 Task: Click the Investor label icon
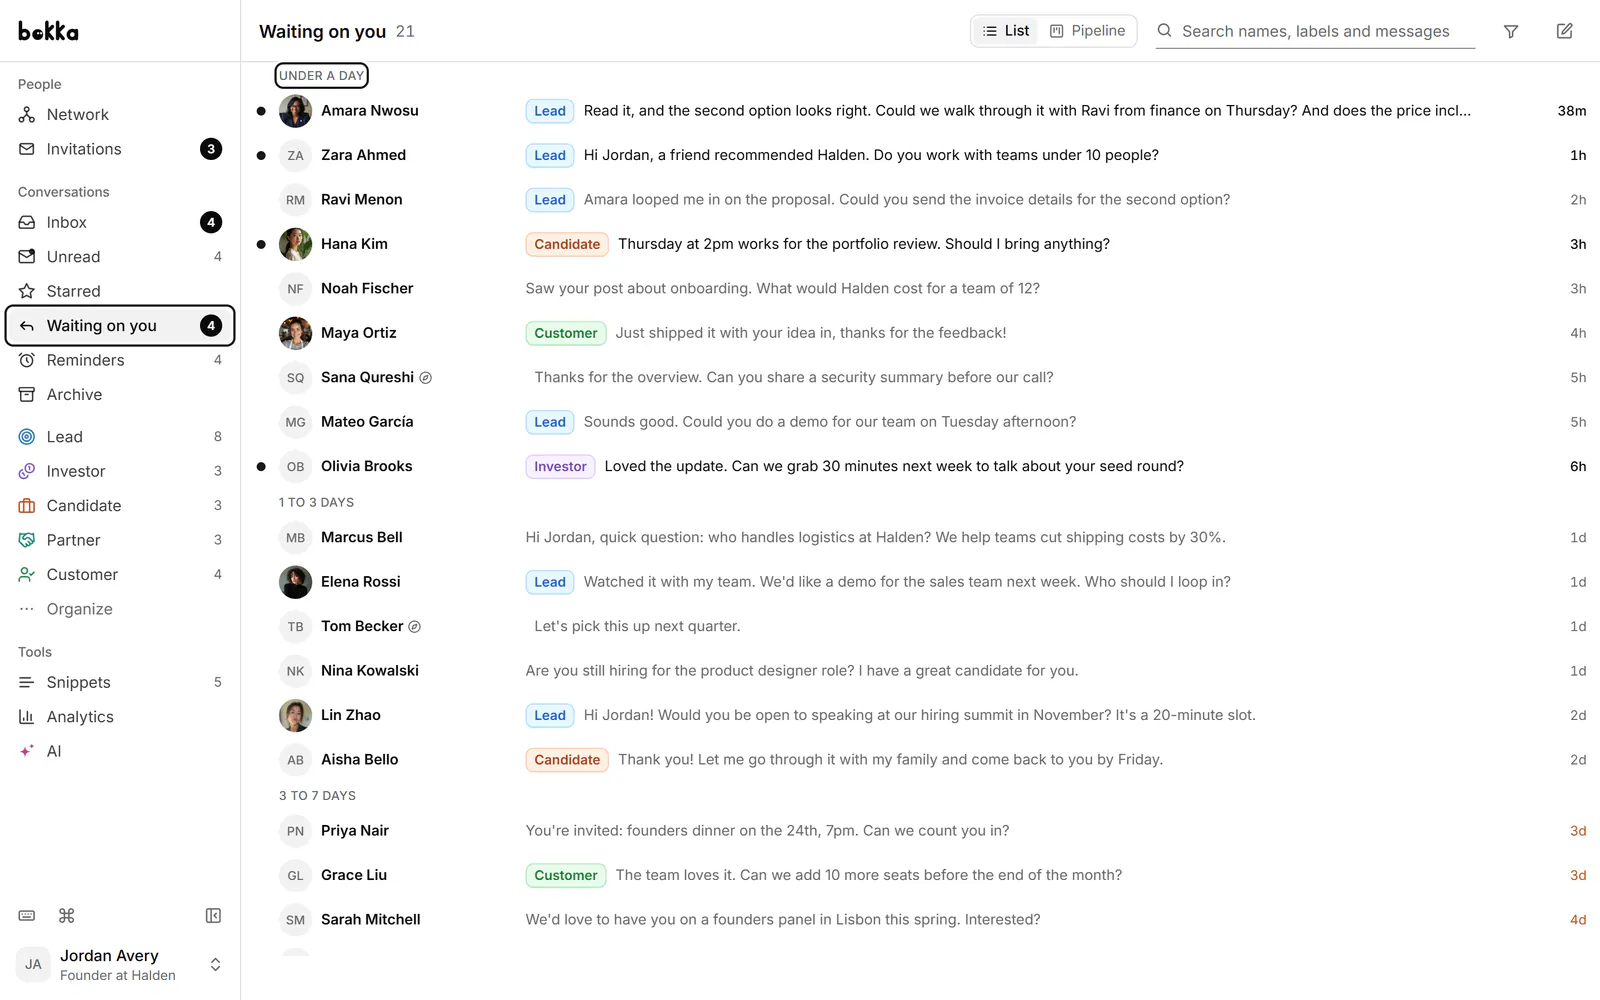click(27, 471)
